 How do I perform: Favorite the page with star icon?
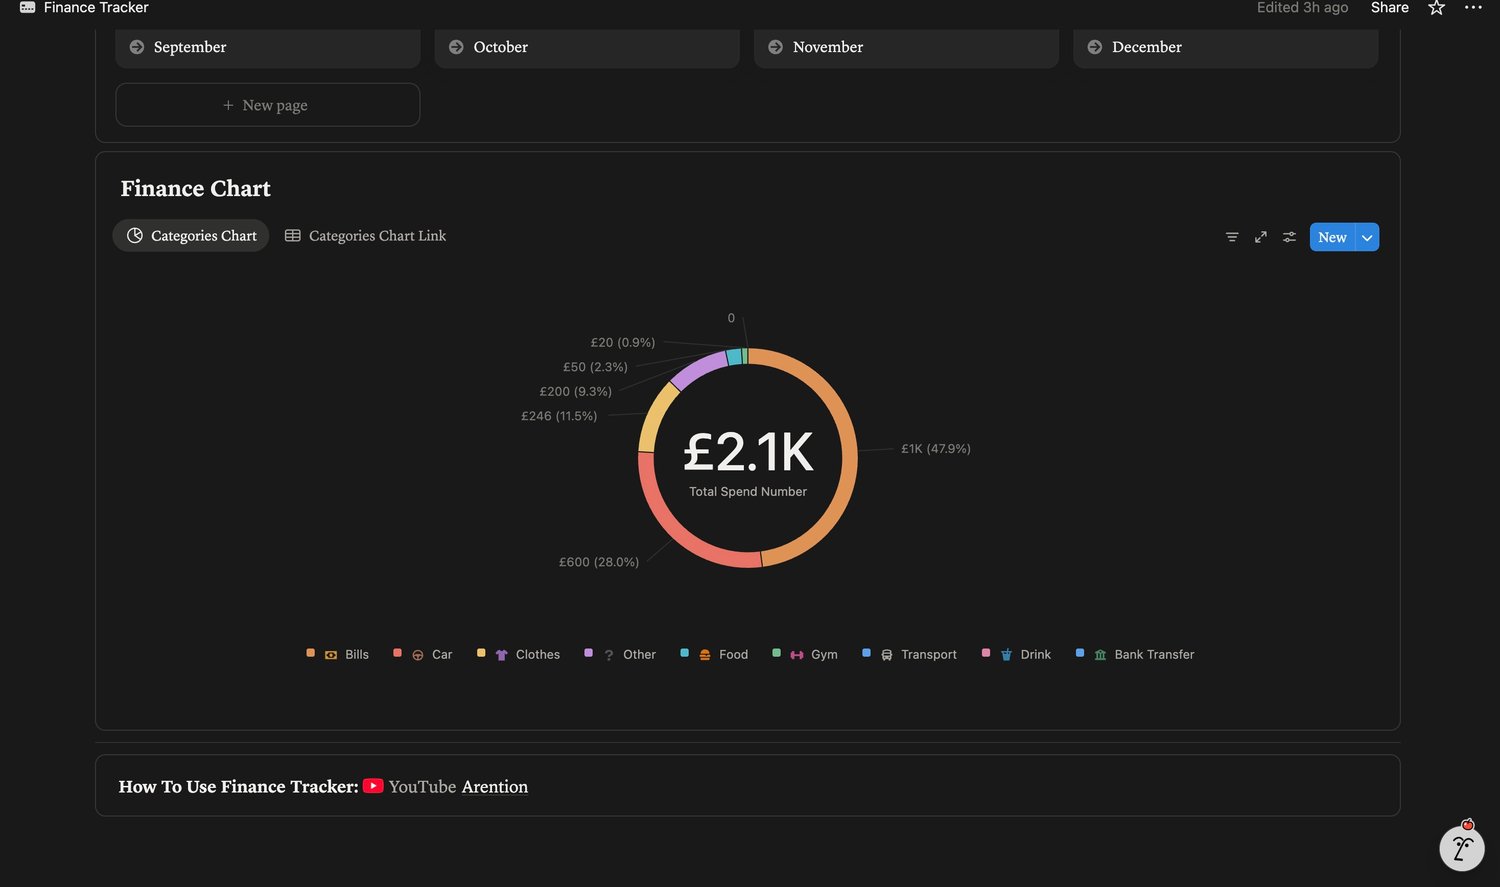[1436, 8]
